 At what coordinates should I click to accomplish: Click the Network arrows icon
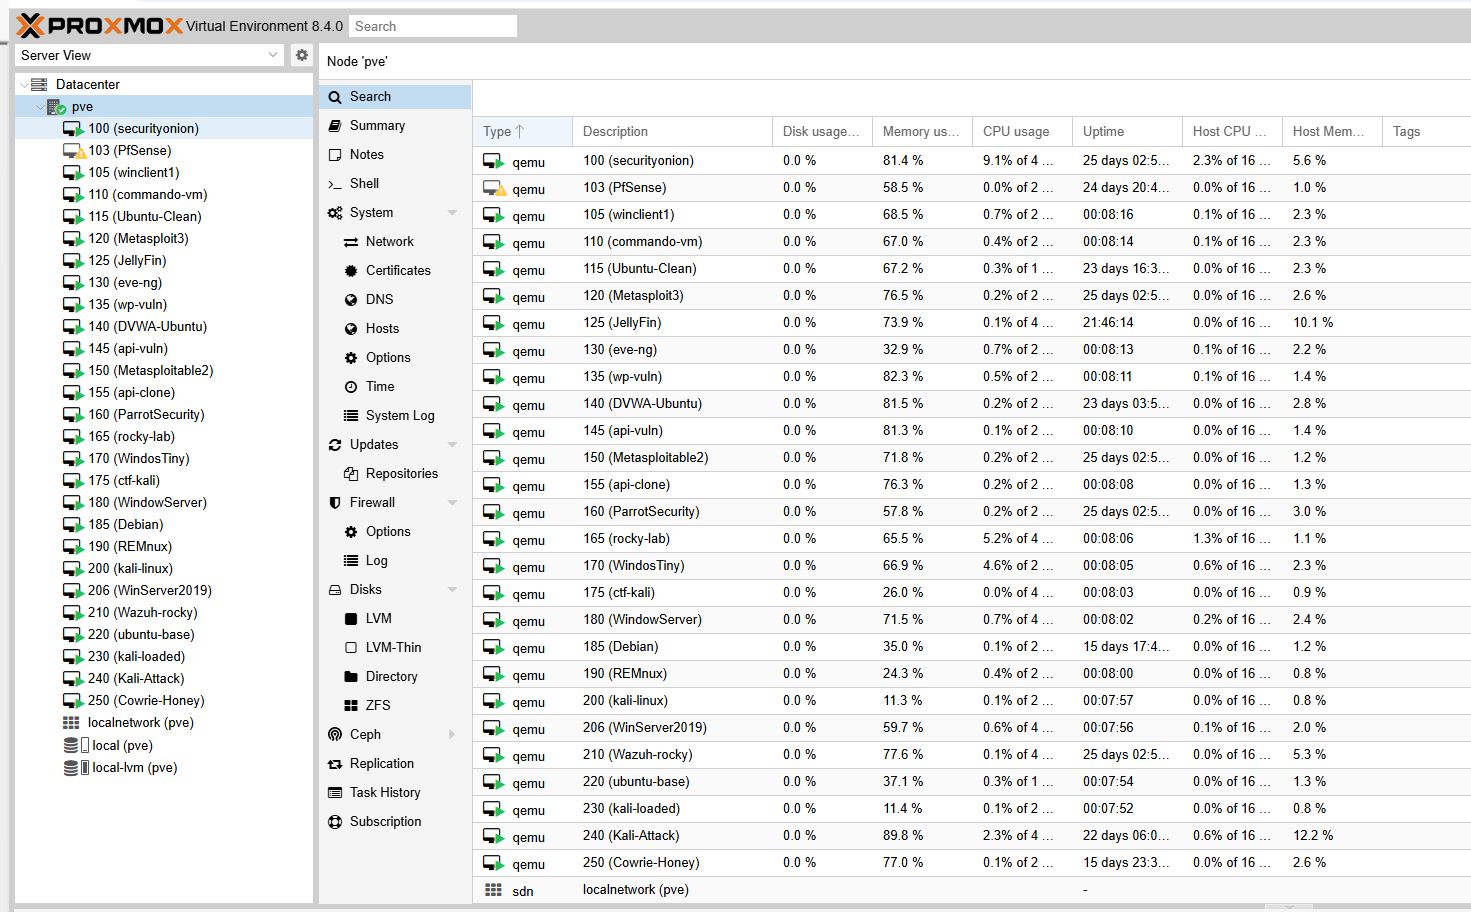click(x=351, y=242)
